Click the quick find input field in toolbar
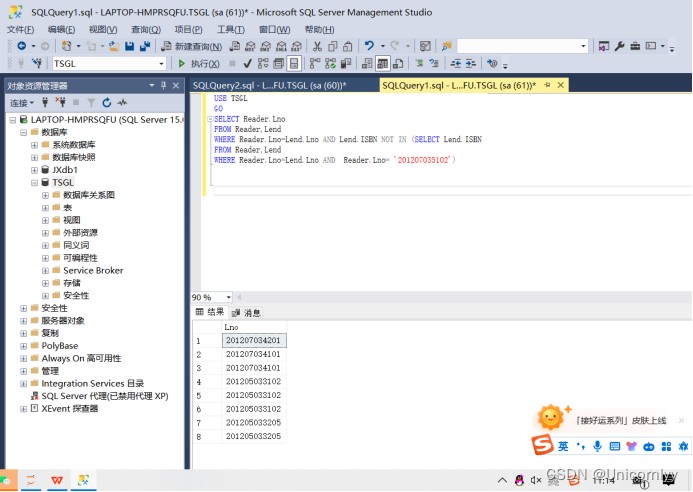The height and width of the screenshot is (492, 693). (x=518, y=46)
